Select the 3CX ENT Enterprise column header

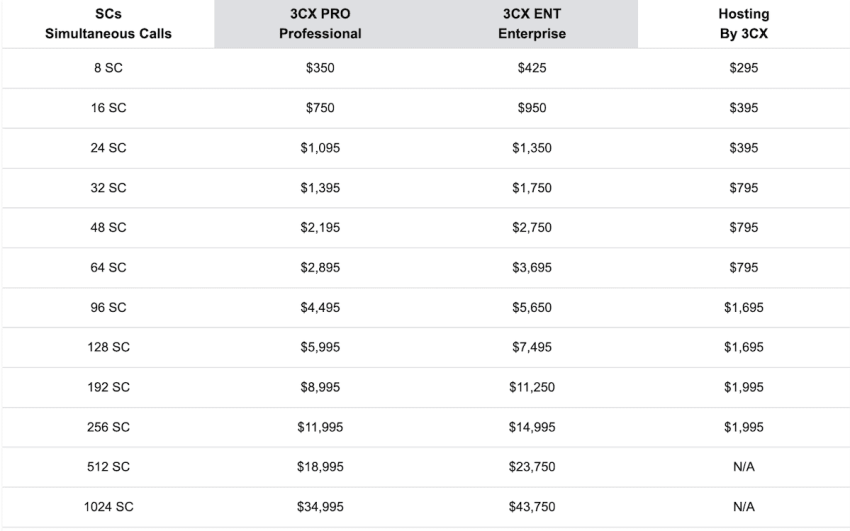(x=532, y=24)
